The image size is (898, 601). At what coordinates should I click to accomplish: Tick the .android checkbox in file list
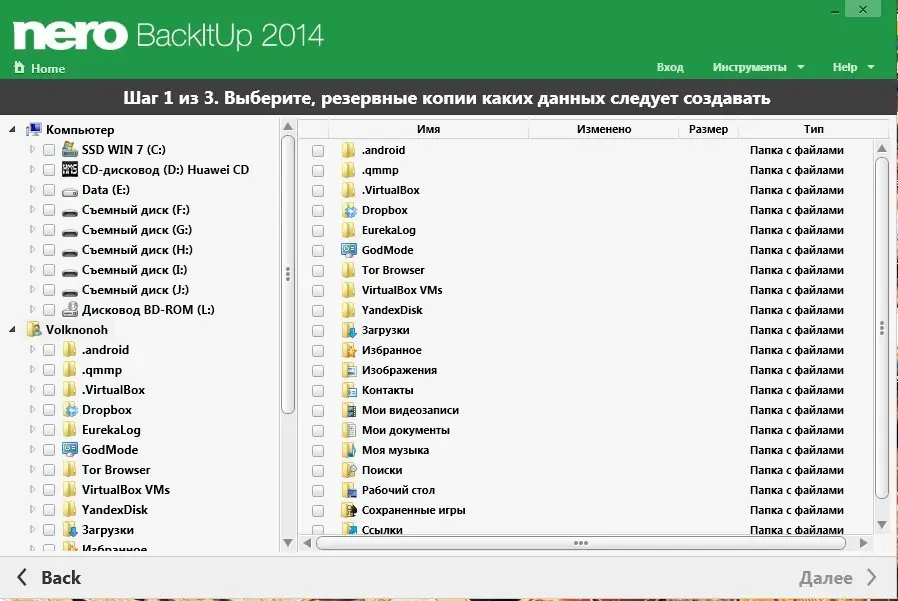point(318,151)
